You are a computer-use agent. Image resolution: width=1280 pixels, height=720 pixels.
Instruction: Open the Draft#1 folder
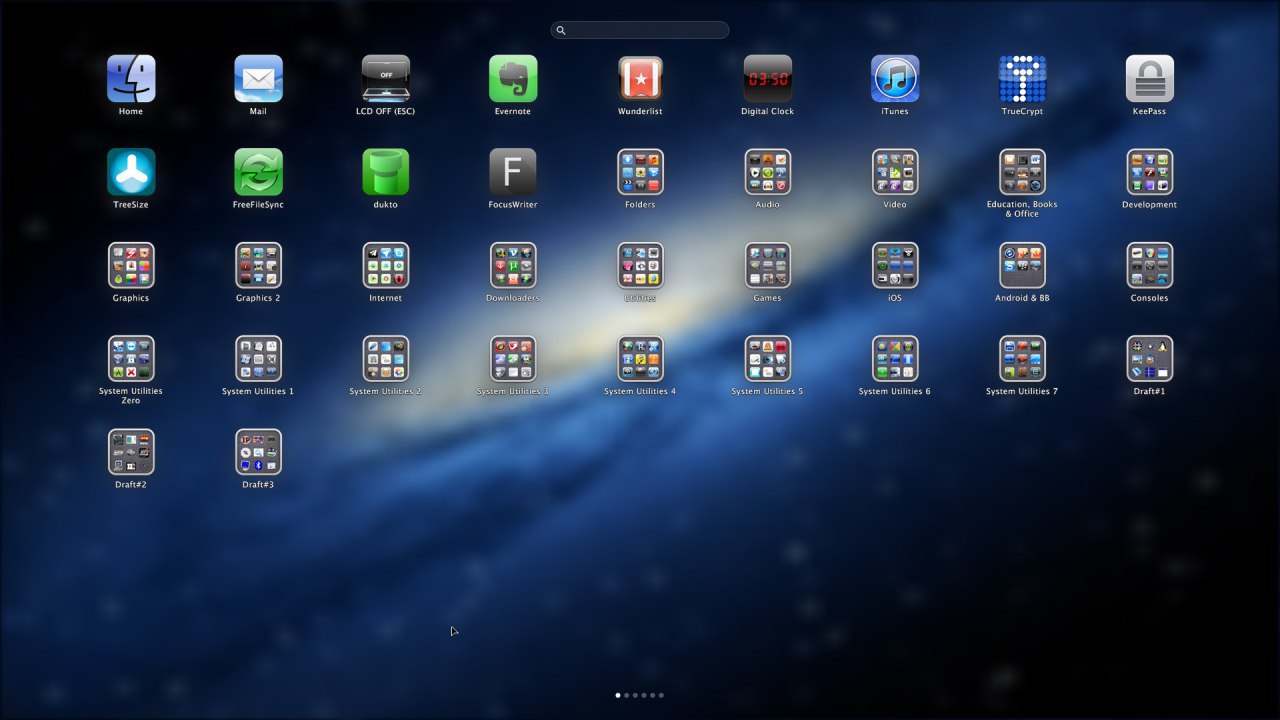click(1149, 358)
